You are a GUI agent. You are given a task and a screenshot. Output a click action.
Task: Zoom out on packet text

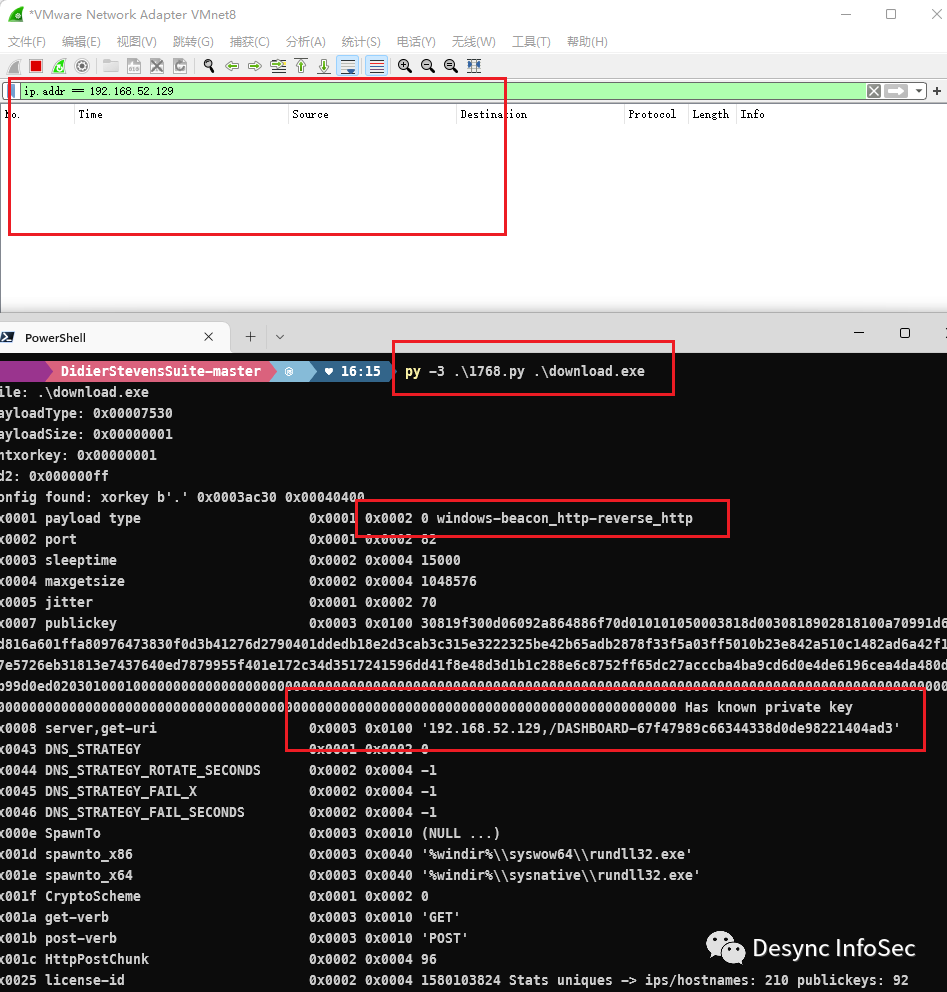pos(428,66)
